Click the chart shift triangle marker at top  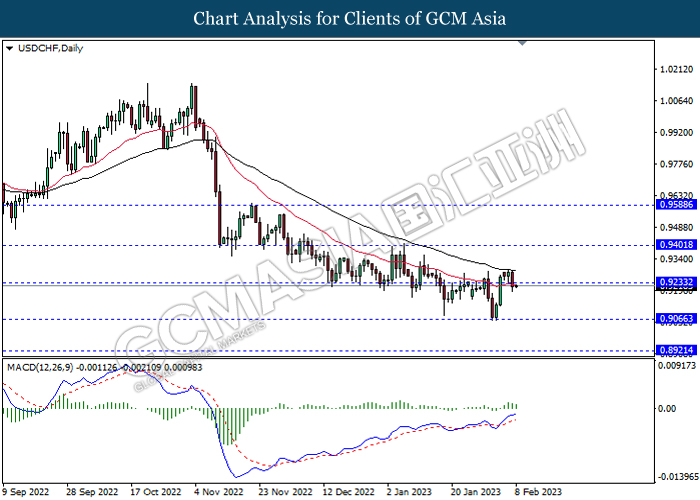522,43
